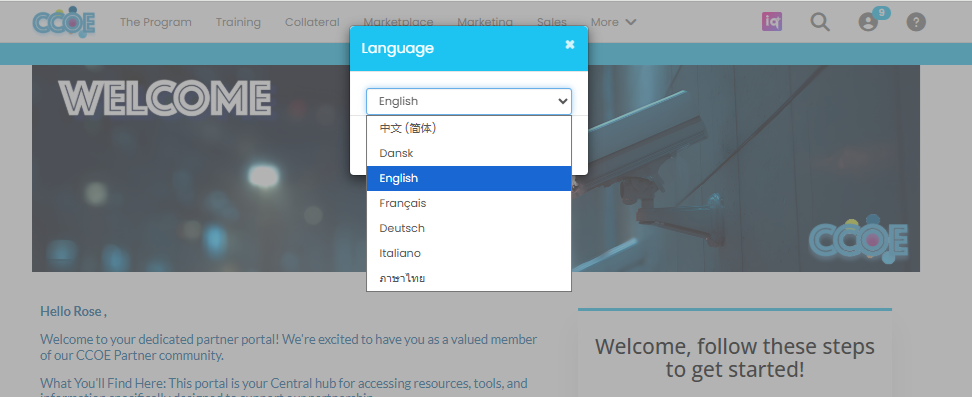
Task: Select Français from the language list
Action: 469,203
